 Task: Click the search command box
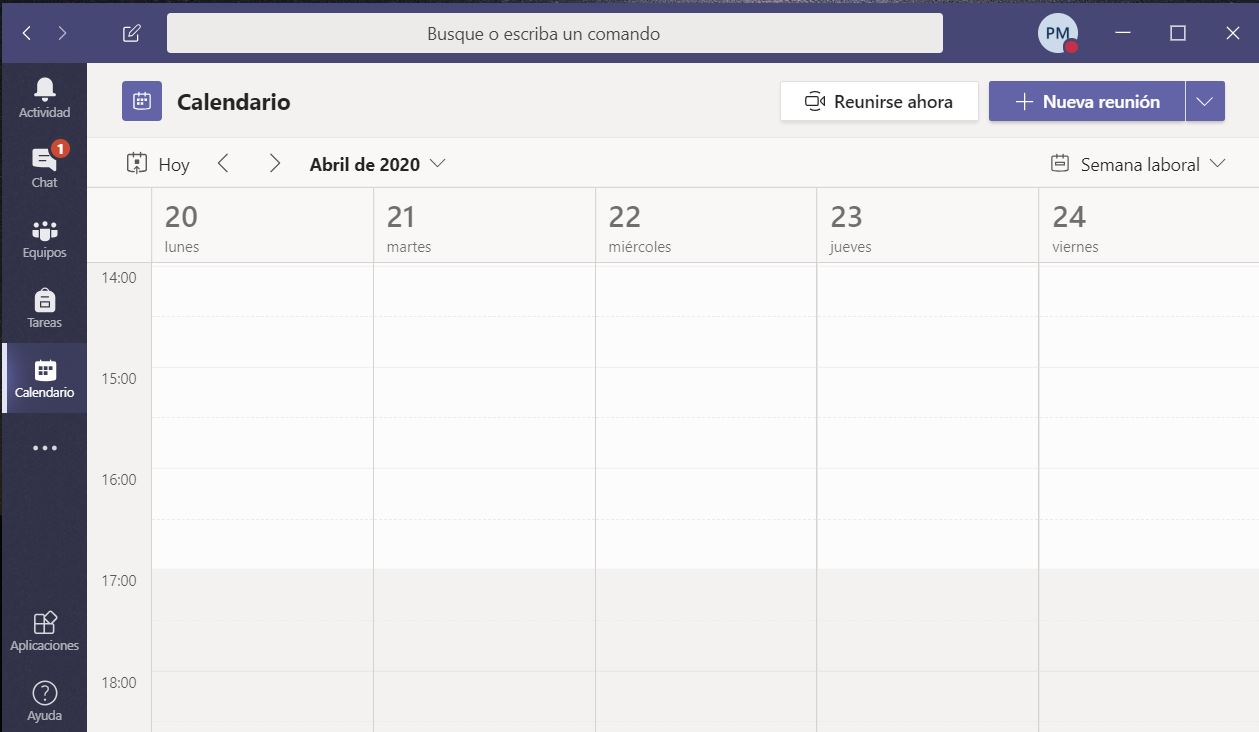pyautogui.click(x=554, y=33)
